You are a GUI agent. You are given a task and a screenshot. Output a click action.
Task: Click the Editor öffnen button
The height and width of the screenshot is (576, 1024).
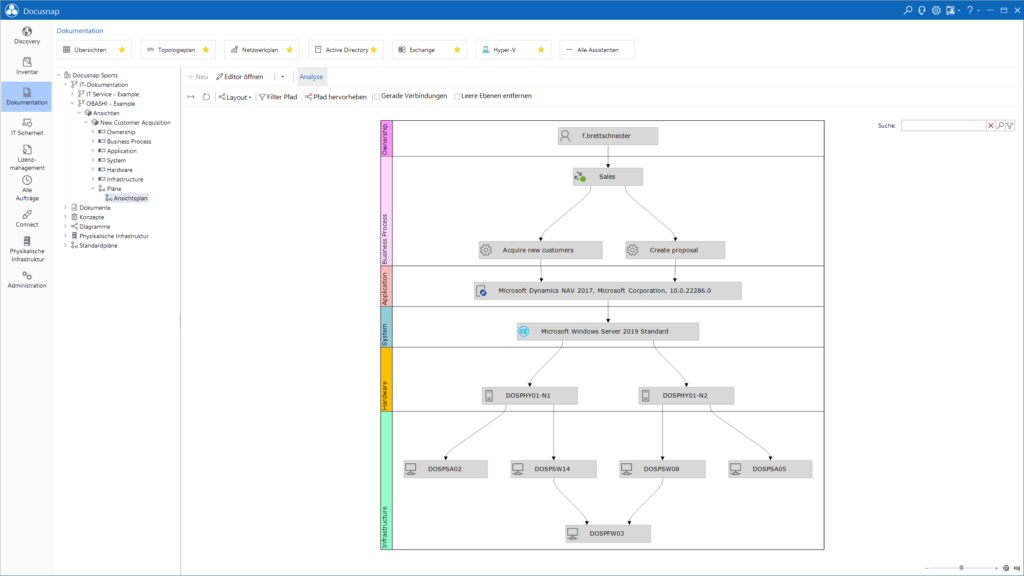click(x=241, y=76)
